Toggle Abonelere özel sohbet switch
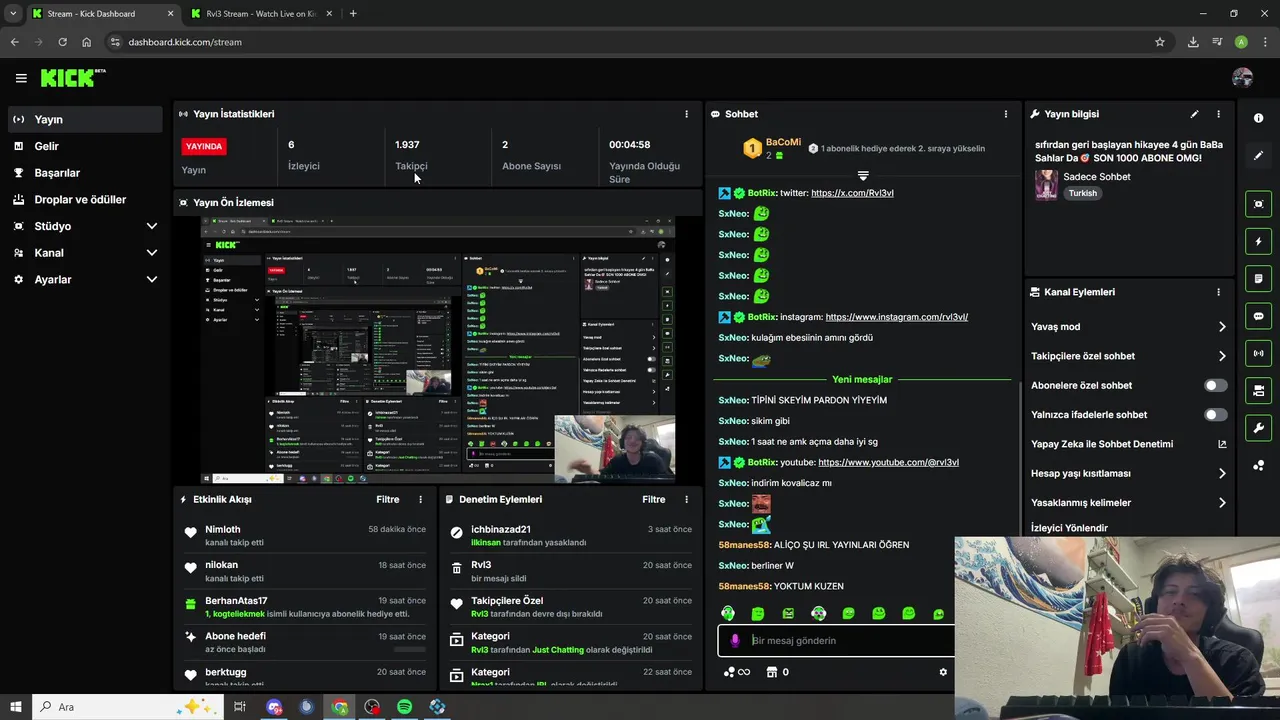The image size is (1280, 720). click(x=1215, y=385)
